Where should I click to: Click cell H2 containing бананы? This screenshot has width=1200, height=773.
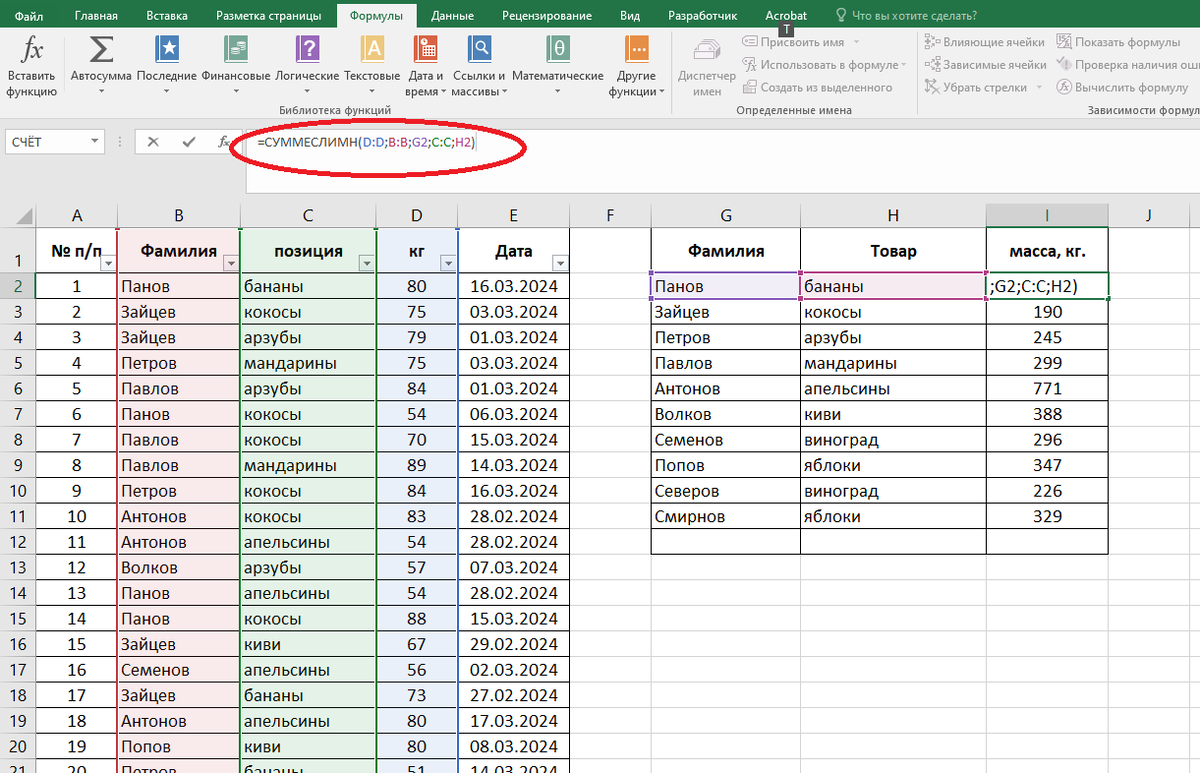[893, 286]
